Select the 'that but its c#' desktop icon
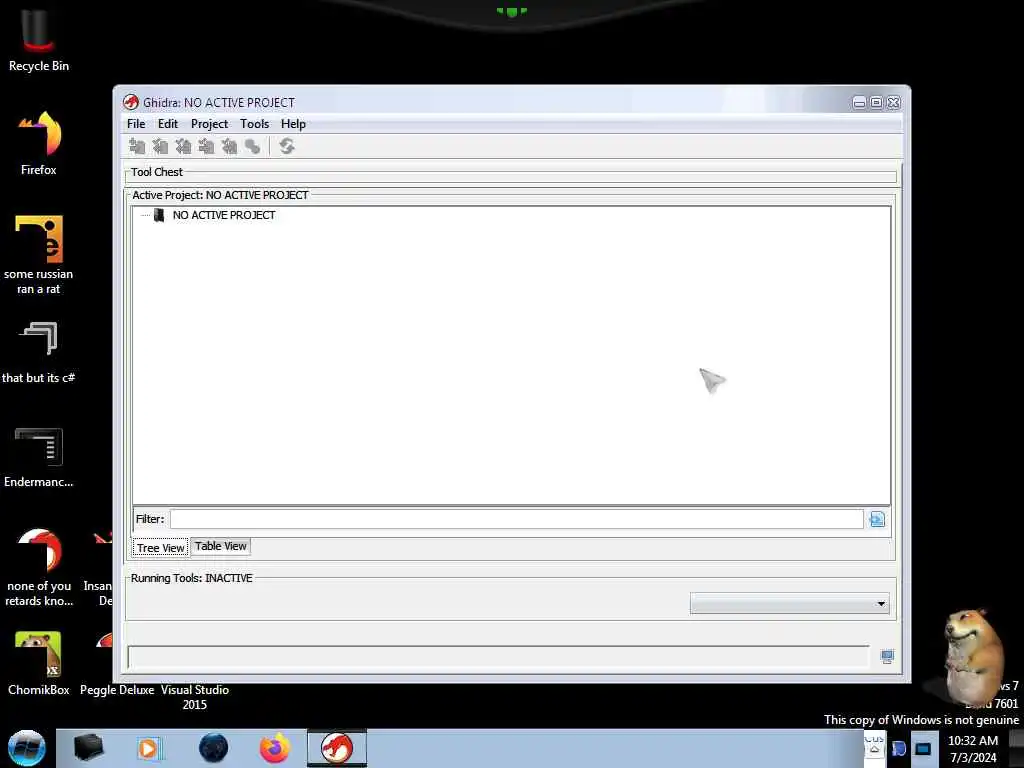Image resolution: width=1024 pixels, height=768 pixels. pos(39,353)
